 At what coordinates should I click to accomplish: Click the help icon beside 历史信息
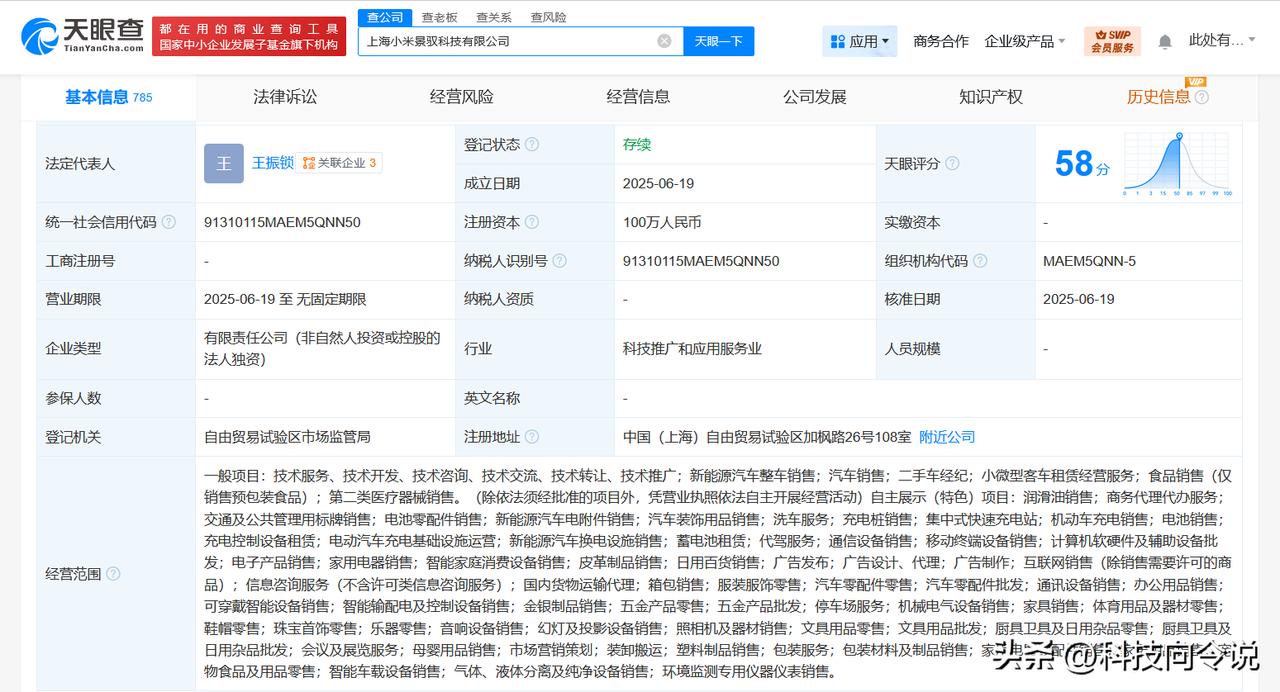[1202, 98]
